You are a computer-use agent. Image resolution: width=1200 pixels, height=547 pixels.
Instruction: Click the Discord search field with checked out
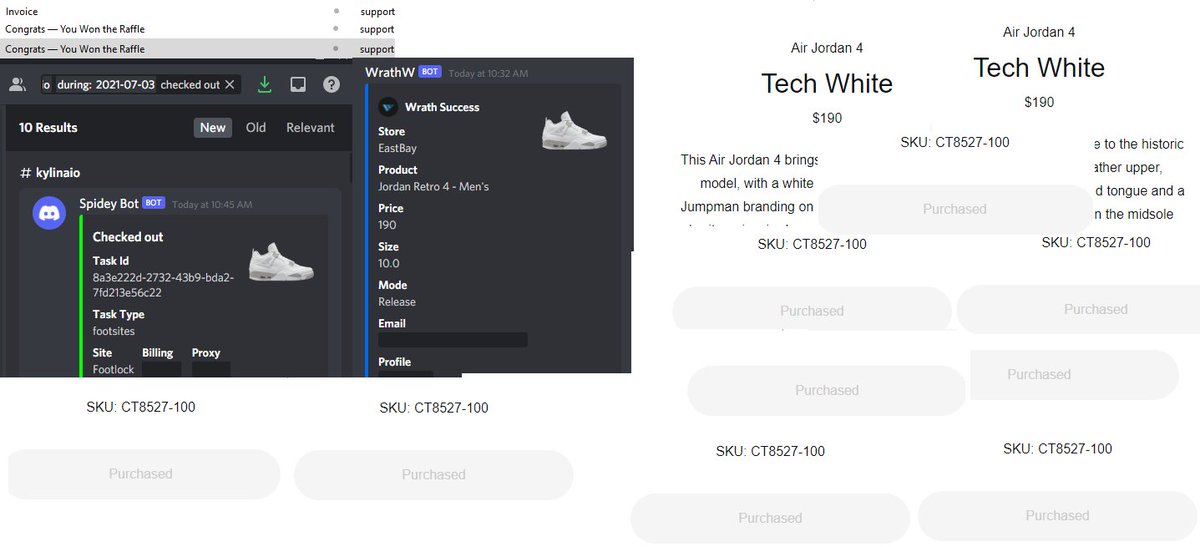140,85
